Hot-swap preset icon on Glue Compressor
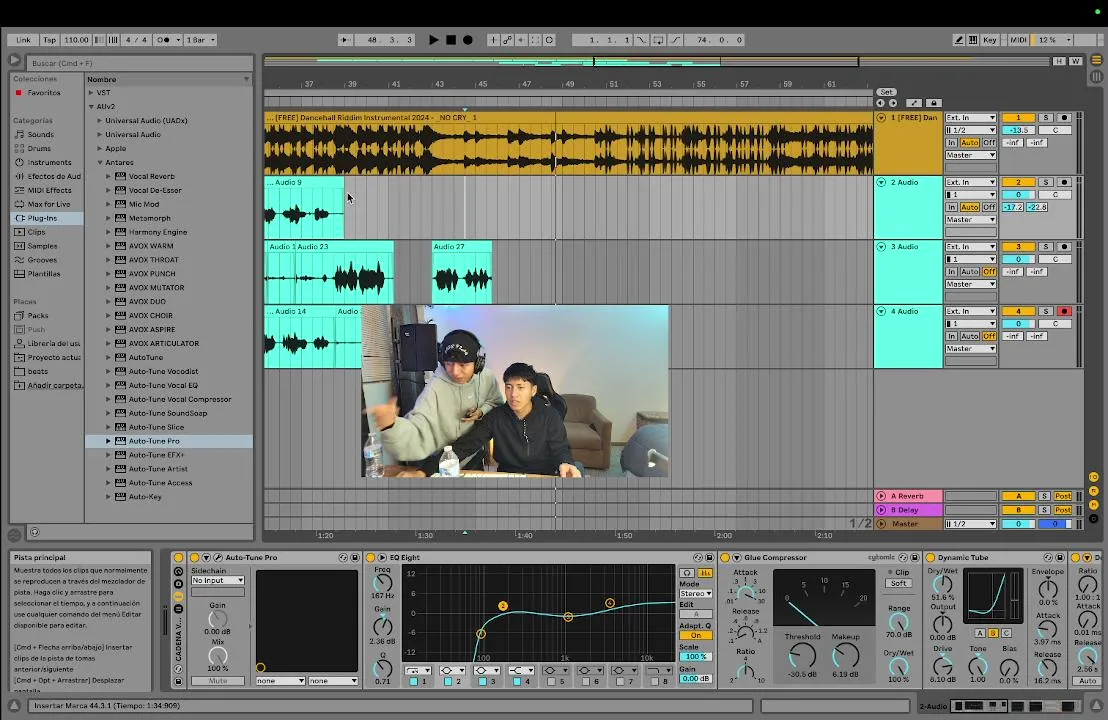Screen dimensions: 1108x720 [903, 557]
